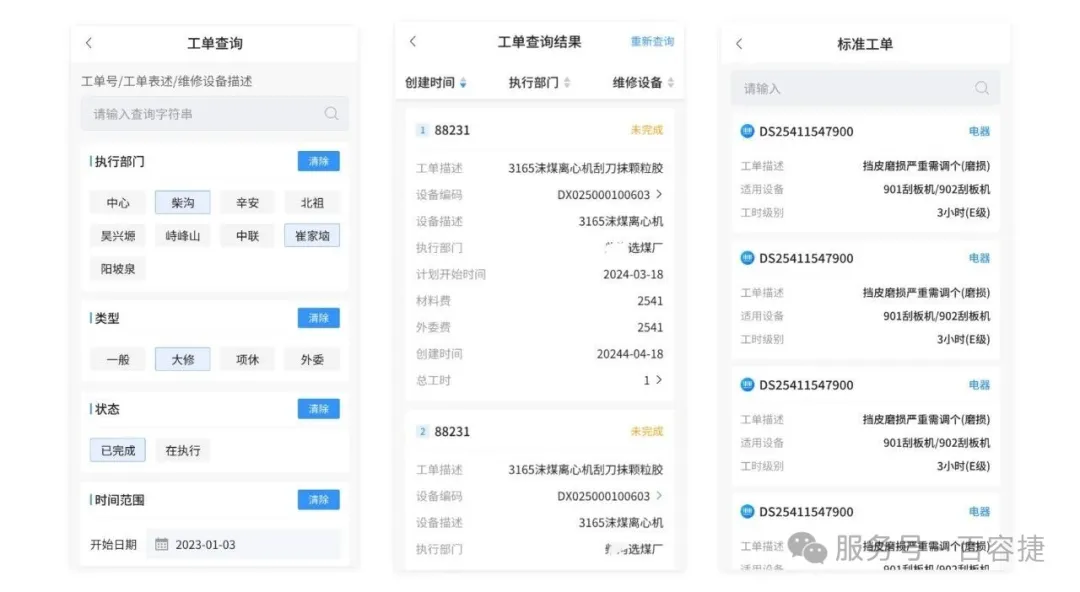Tap back arrow on 工单查询结果 header
The height and width of the screenshot is (592, 1080).
click(413, 42)
